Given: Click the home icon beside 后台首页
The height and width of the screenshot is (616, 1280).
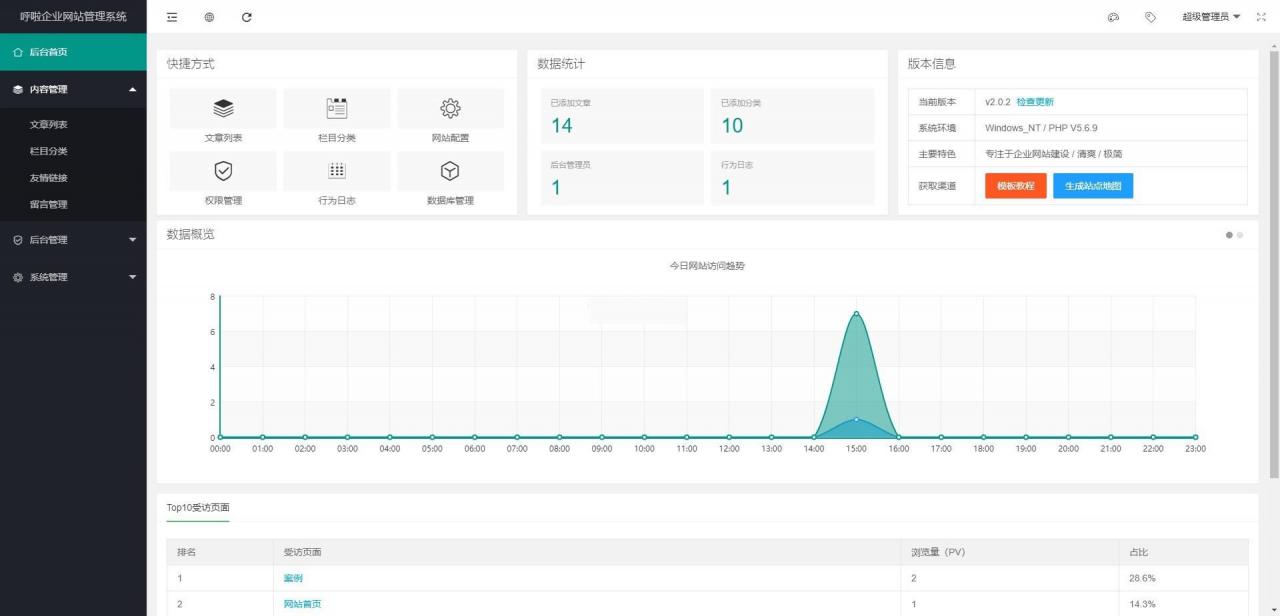Looking at the screenshot, I should (18, 52).
